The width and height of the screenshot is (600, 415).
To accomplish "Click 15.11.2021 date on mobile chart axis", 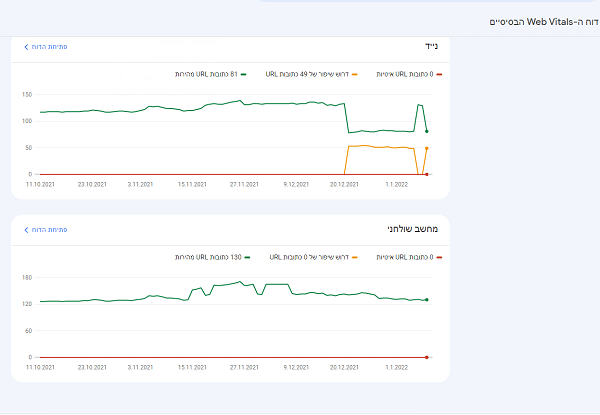I will pos(192,184).
